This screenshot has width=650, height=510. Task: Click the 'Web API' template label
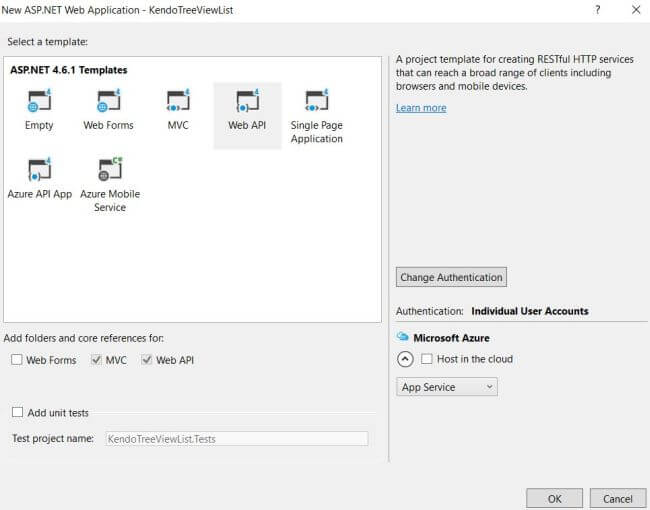coord(247,125)
